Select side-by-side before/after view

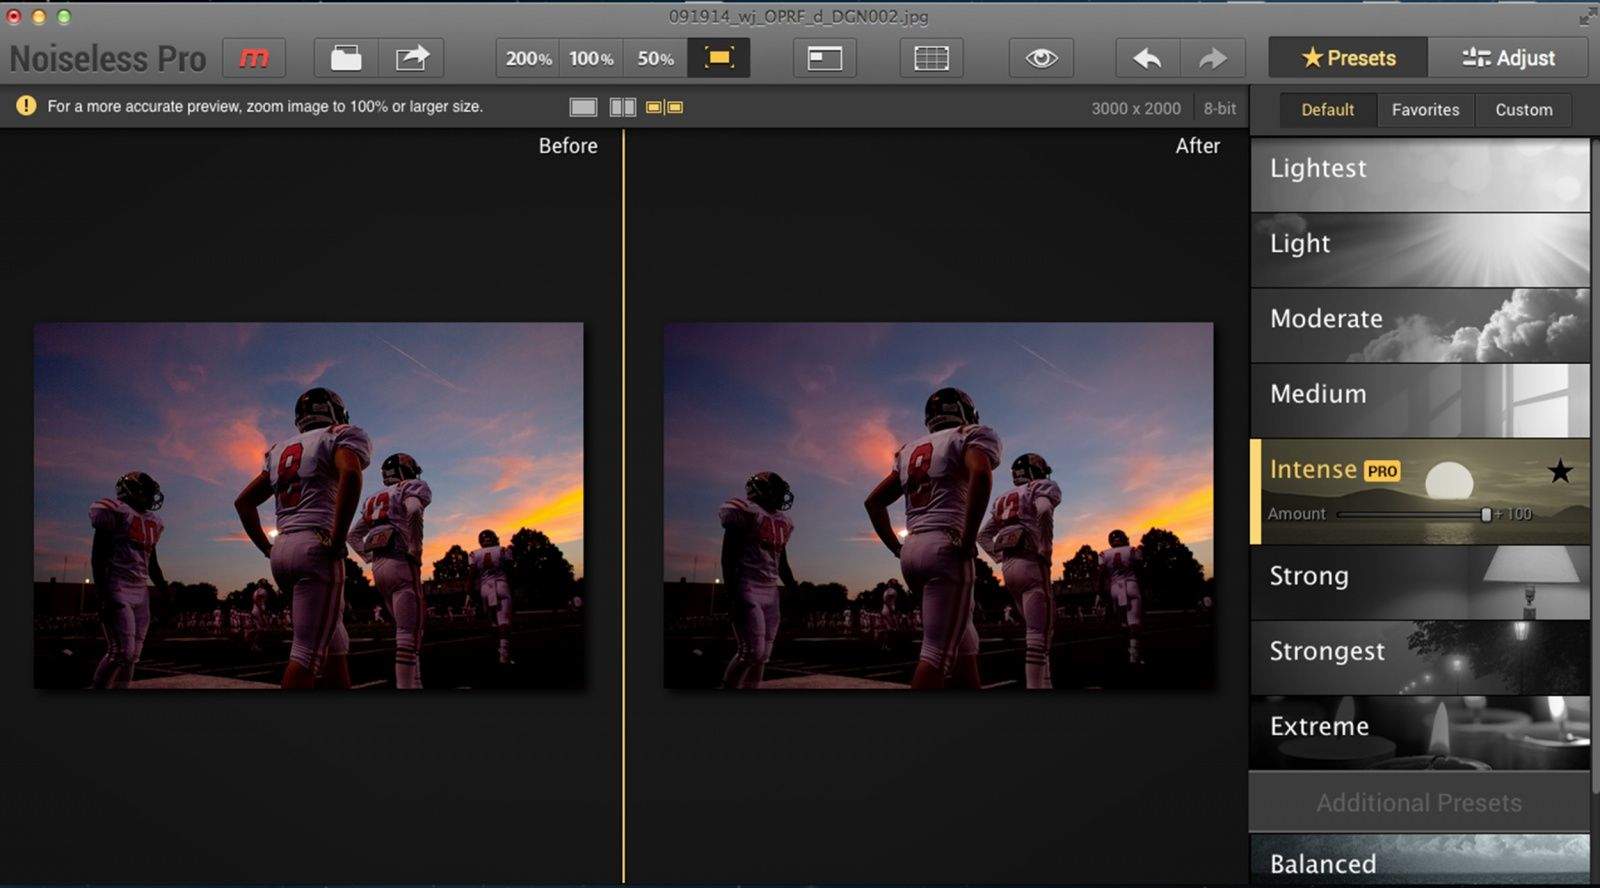point(664,107)
